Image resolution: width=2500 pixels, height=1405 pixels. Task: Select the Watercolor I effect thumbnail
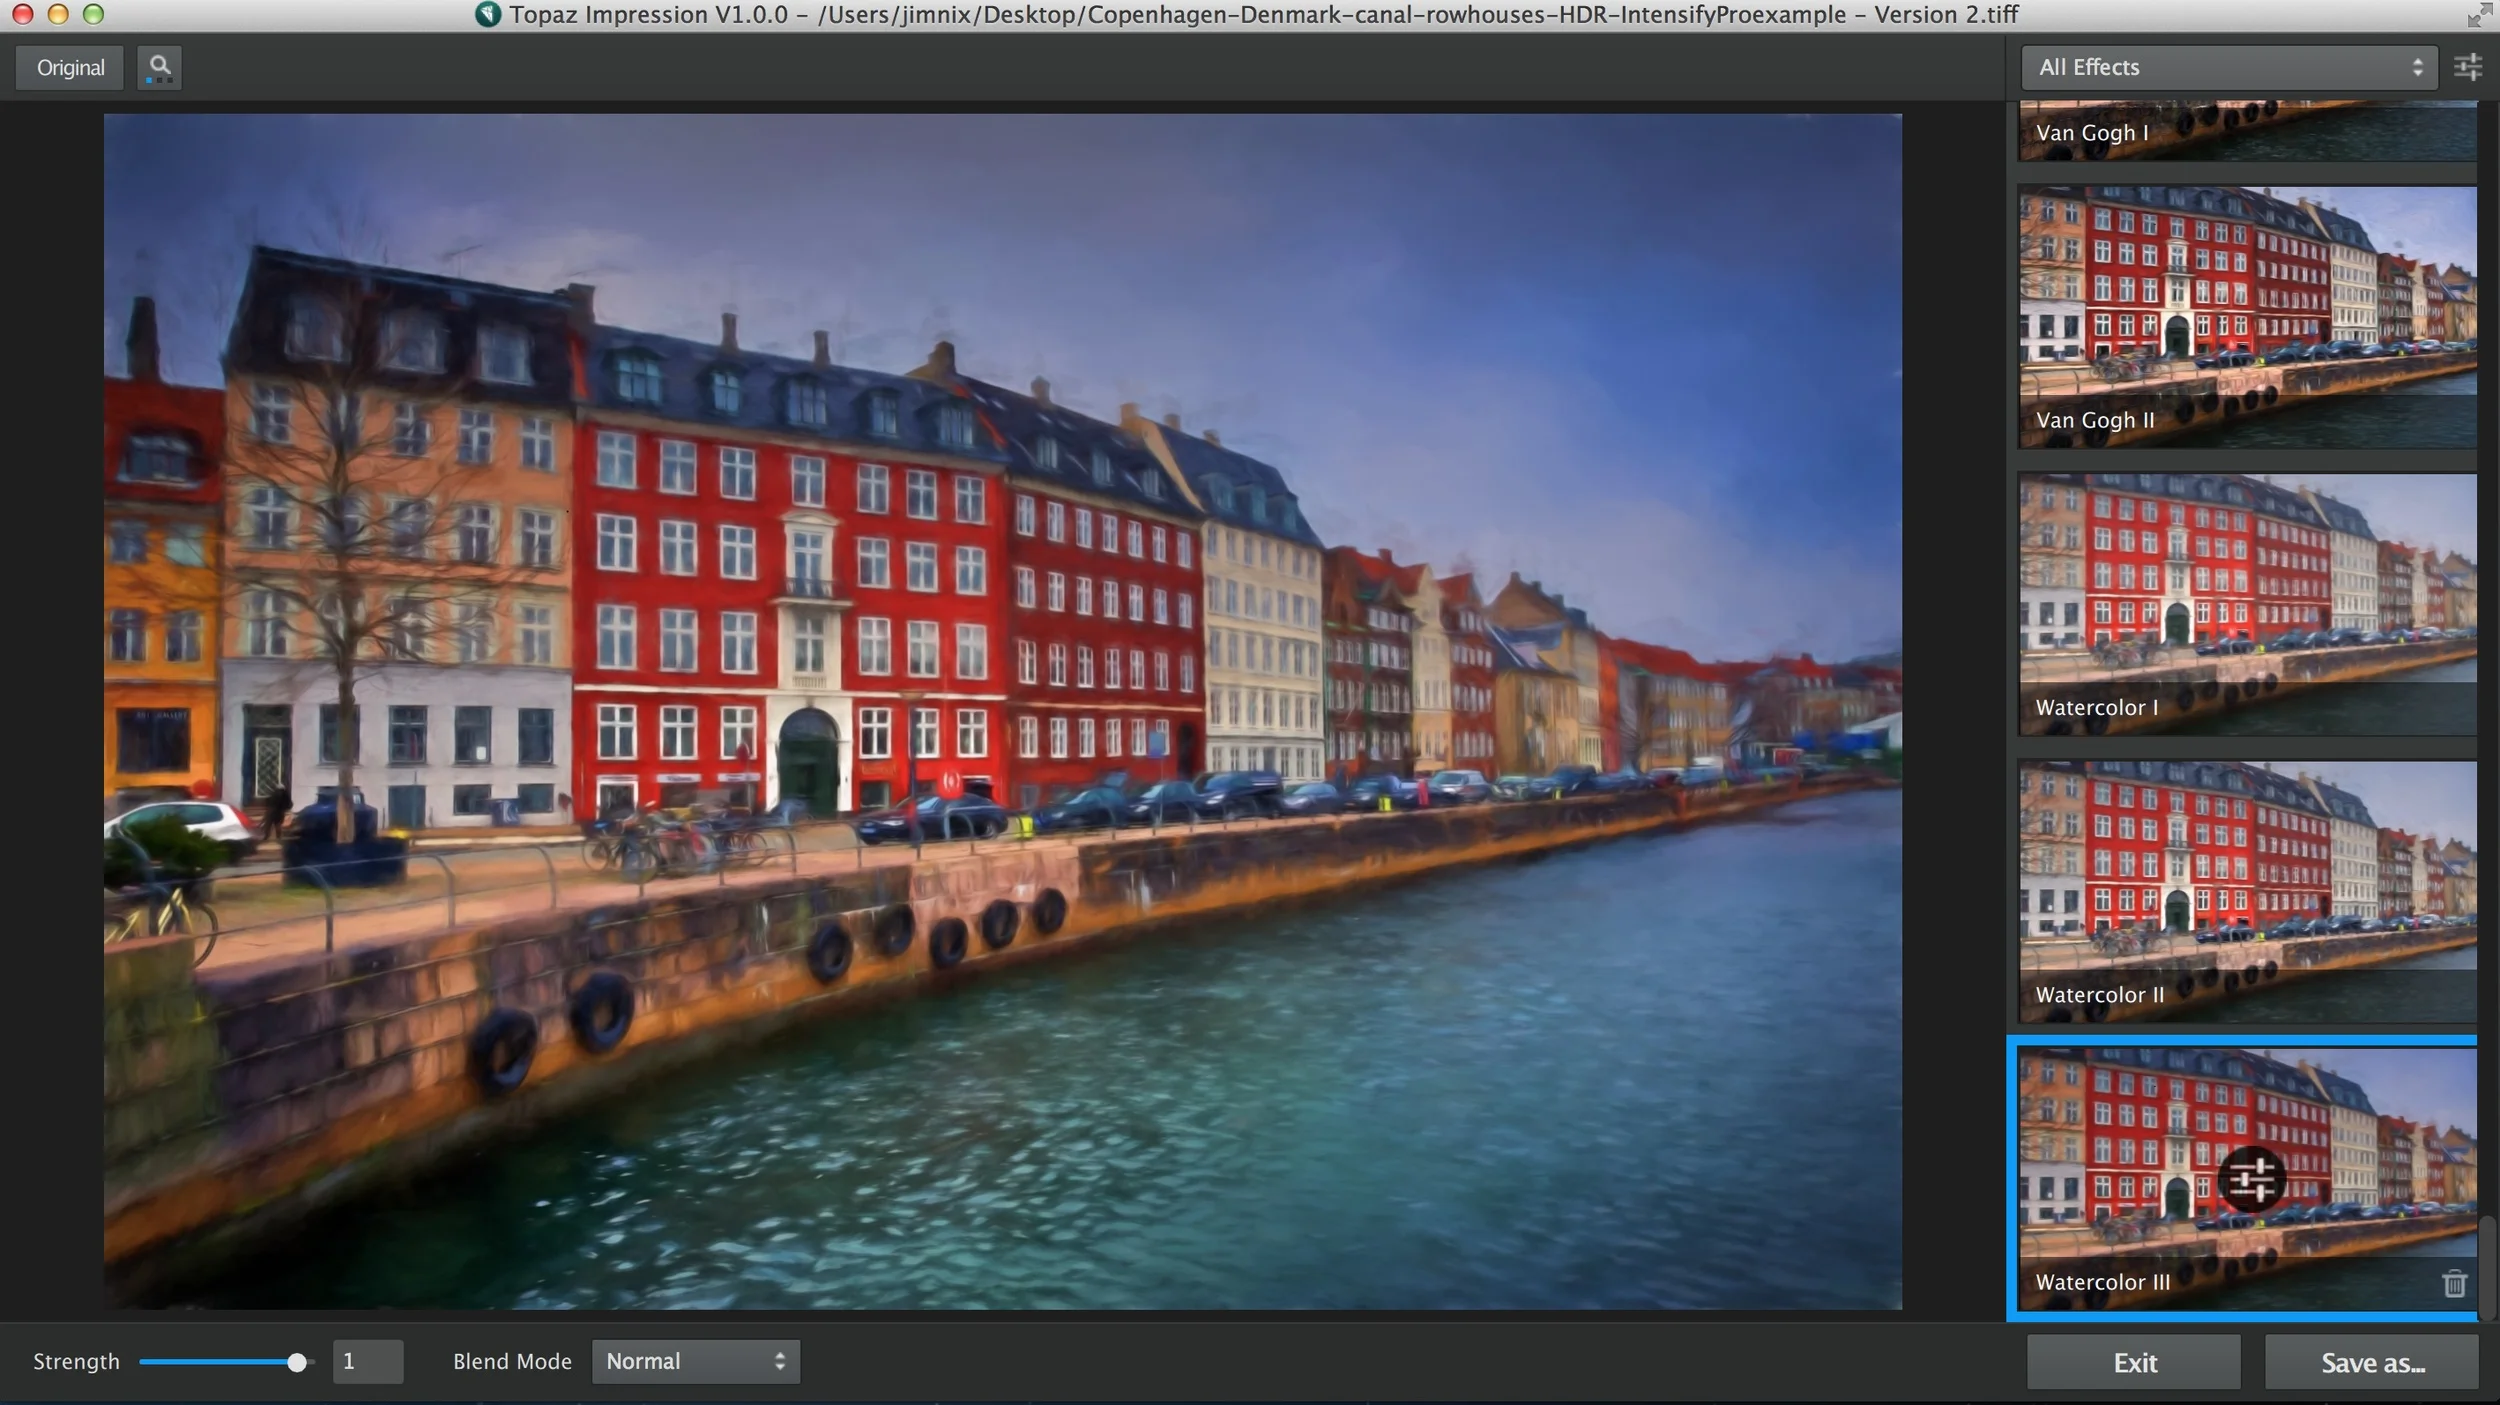tap(2247, 604)
